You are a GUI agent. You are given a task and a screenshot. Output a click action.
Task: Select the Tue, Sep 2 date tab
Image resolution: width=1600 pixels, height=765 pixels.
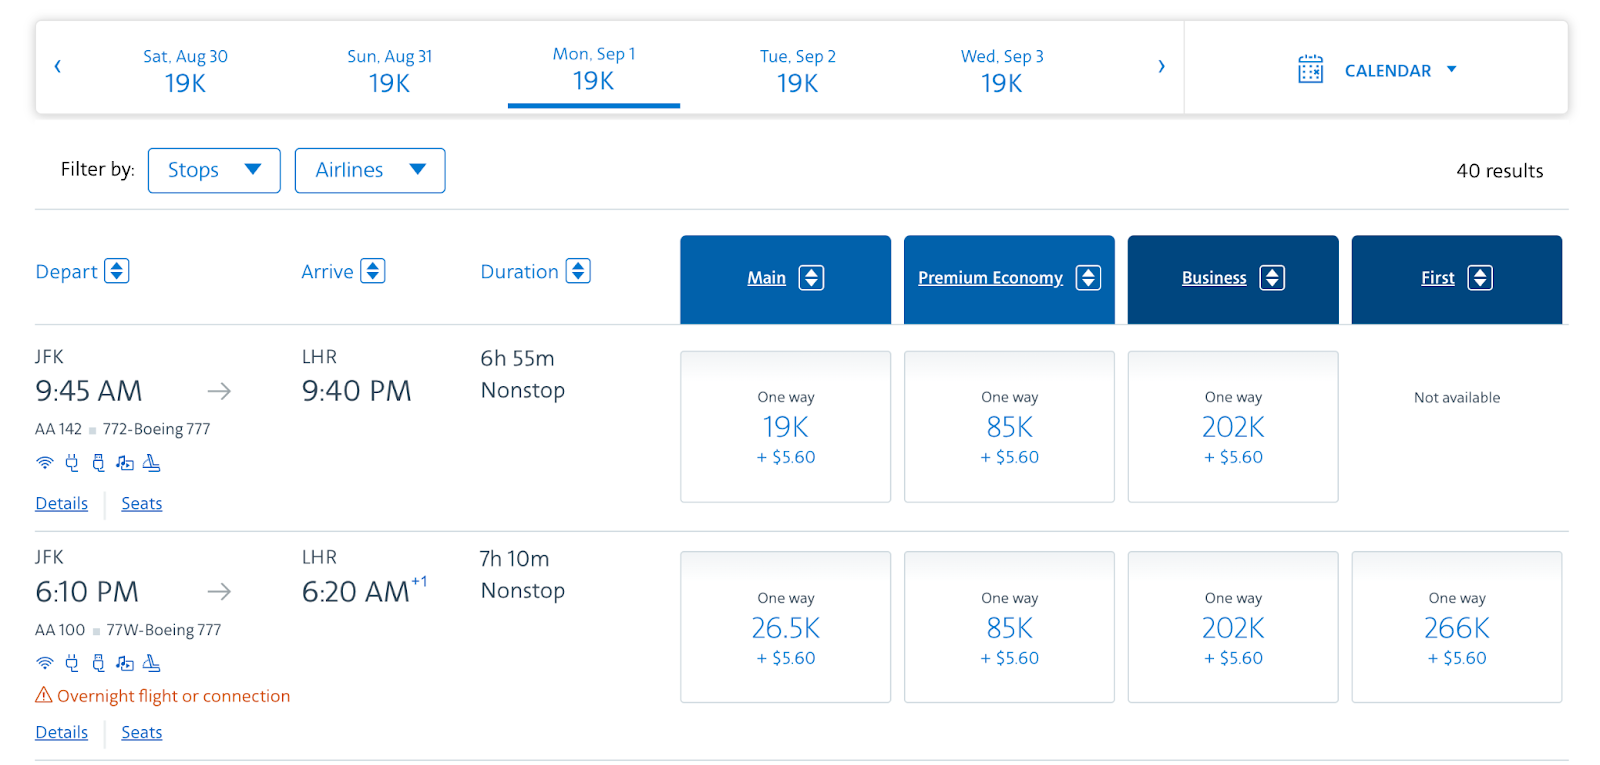point(798,70)
